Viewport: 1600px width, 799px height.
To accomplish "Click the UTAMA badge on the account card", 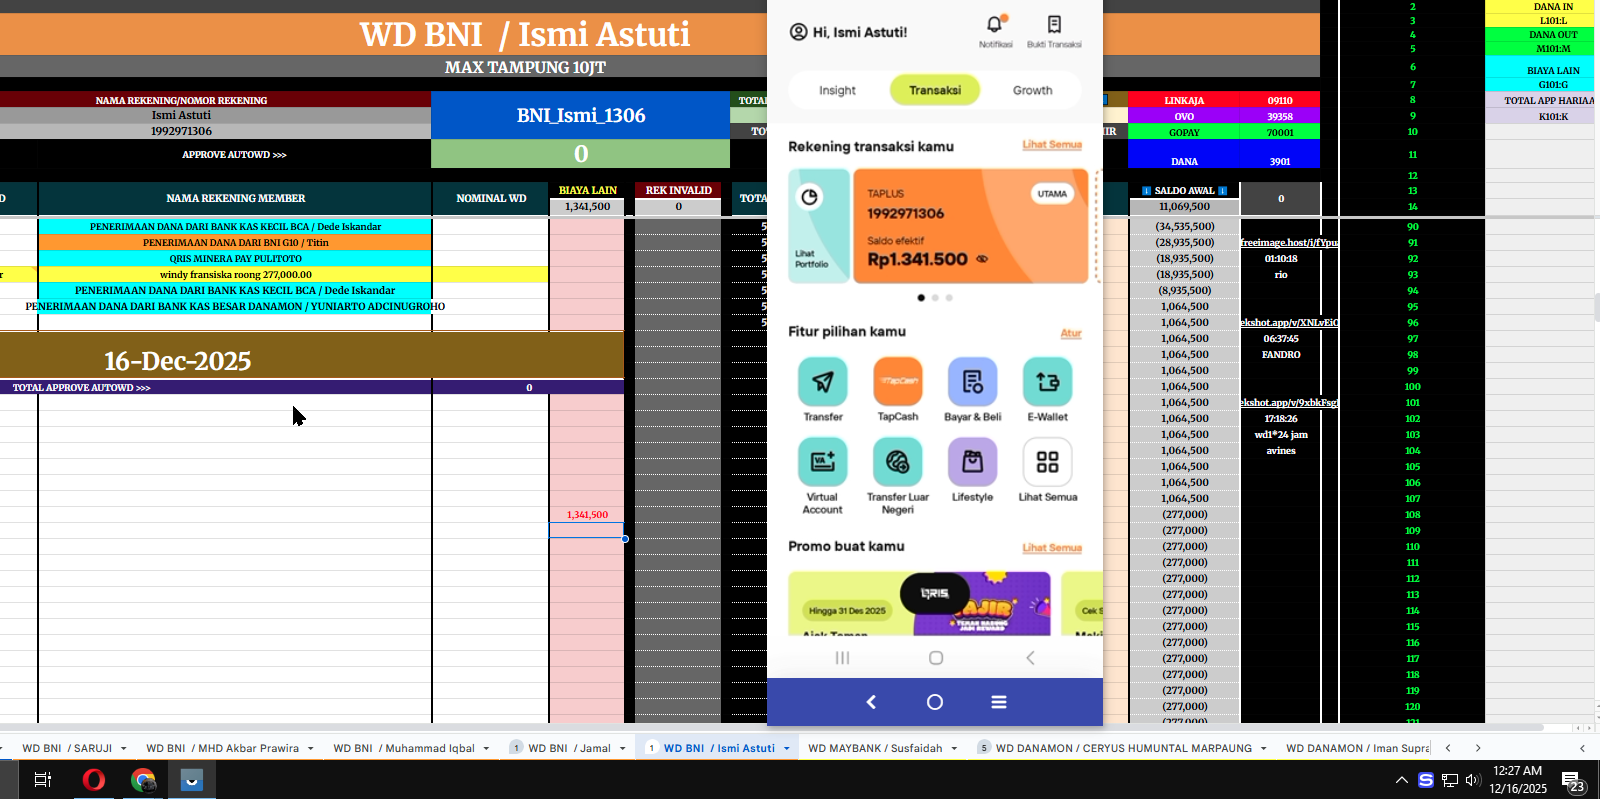I will click(x=1052, y=194).
